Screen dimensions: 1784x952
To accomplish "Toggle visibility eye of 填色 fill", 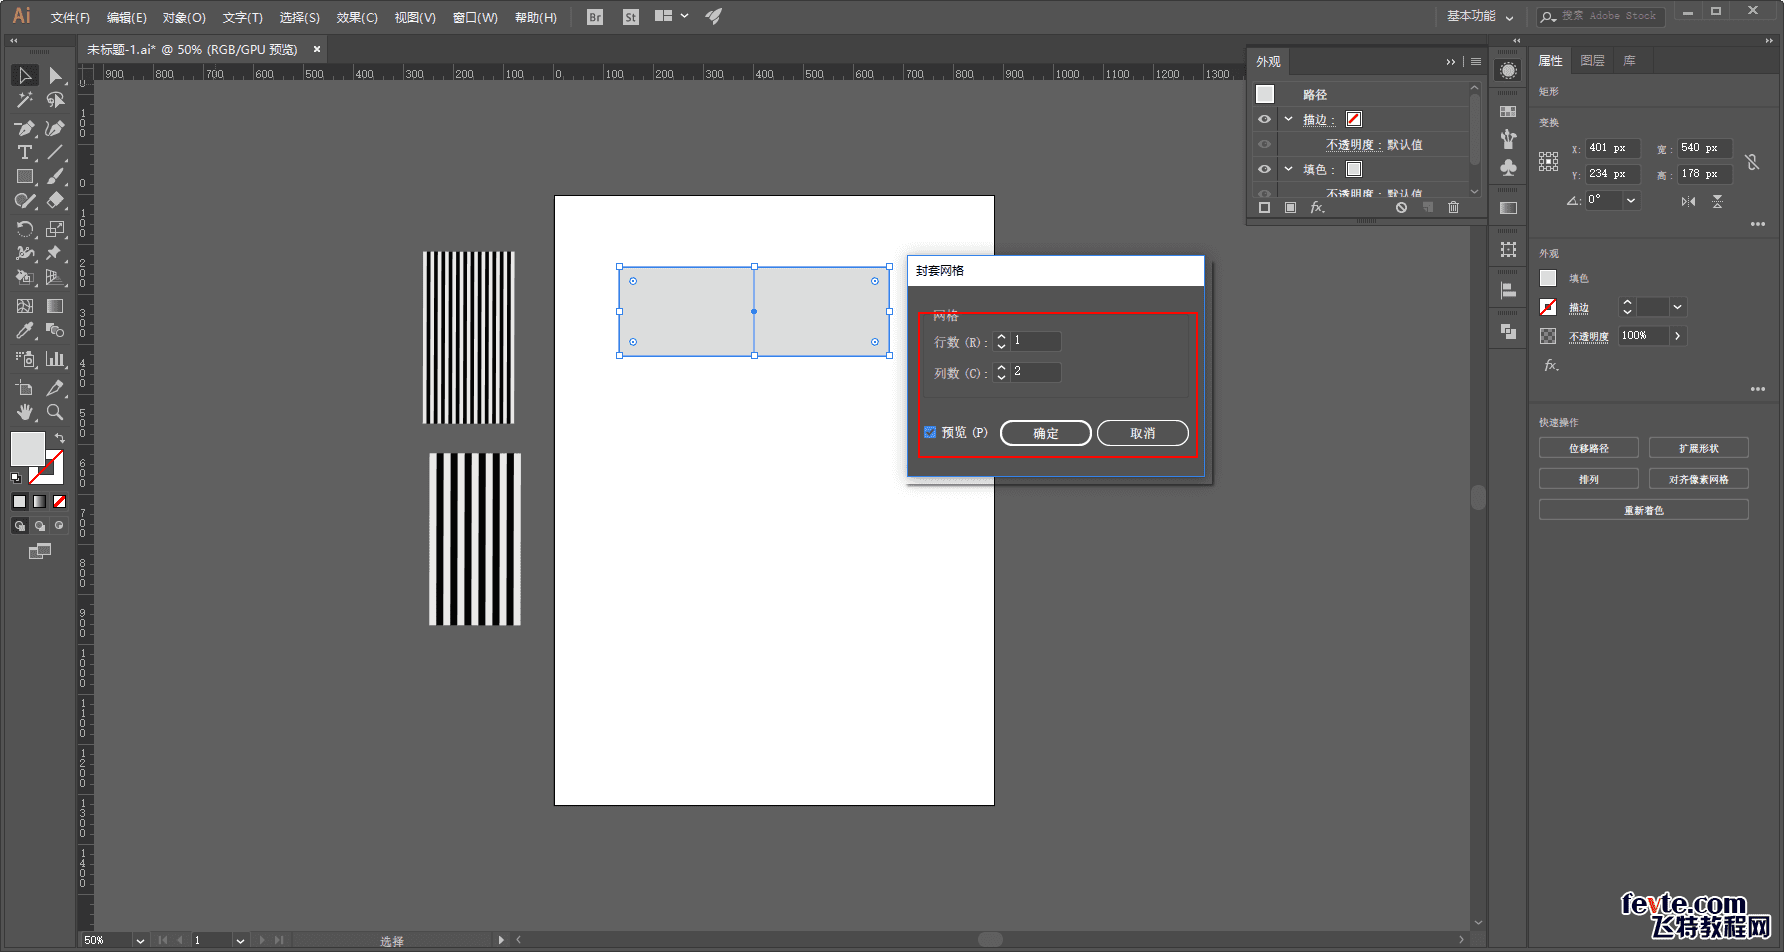I will [1264, 169].
